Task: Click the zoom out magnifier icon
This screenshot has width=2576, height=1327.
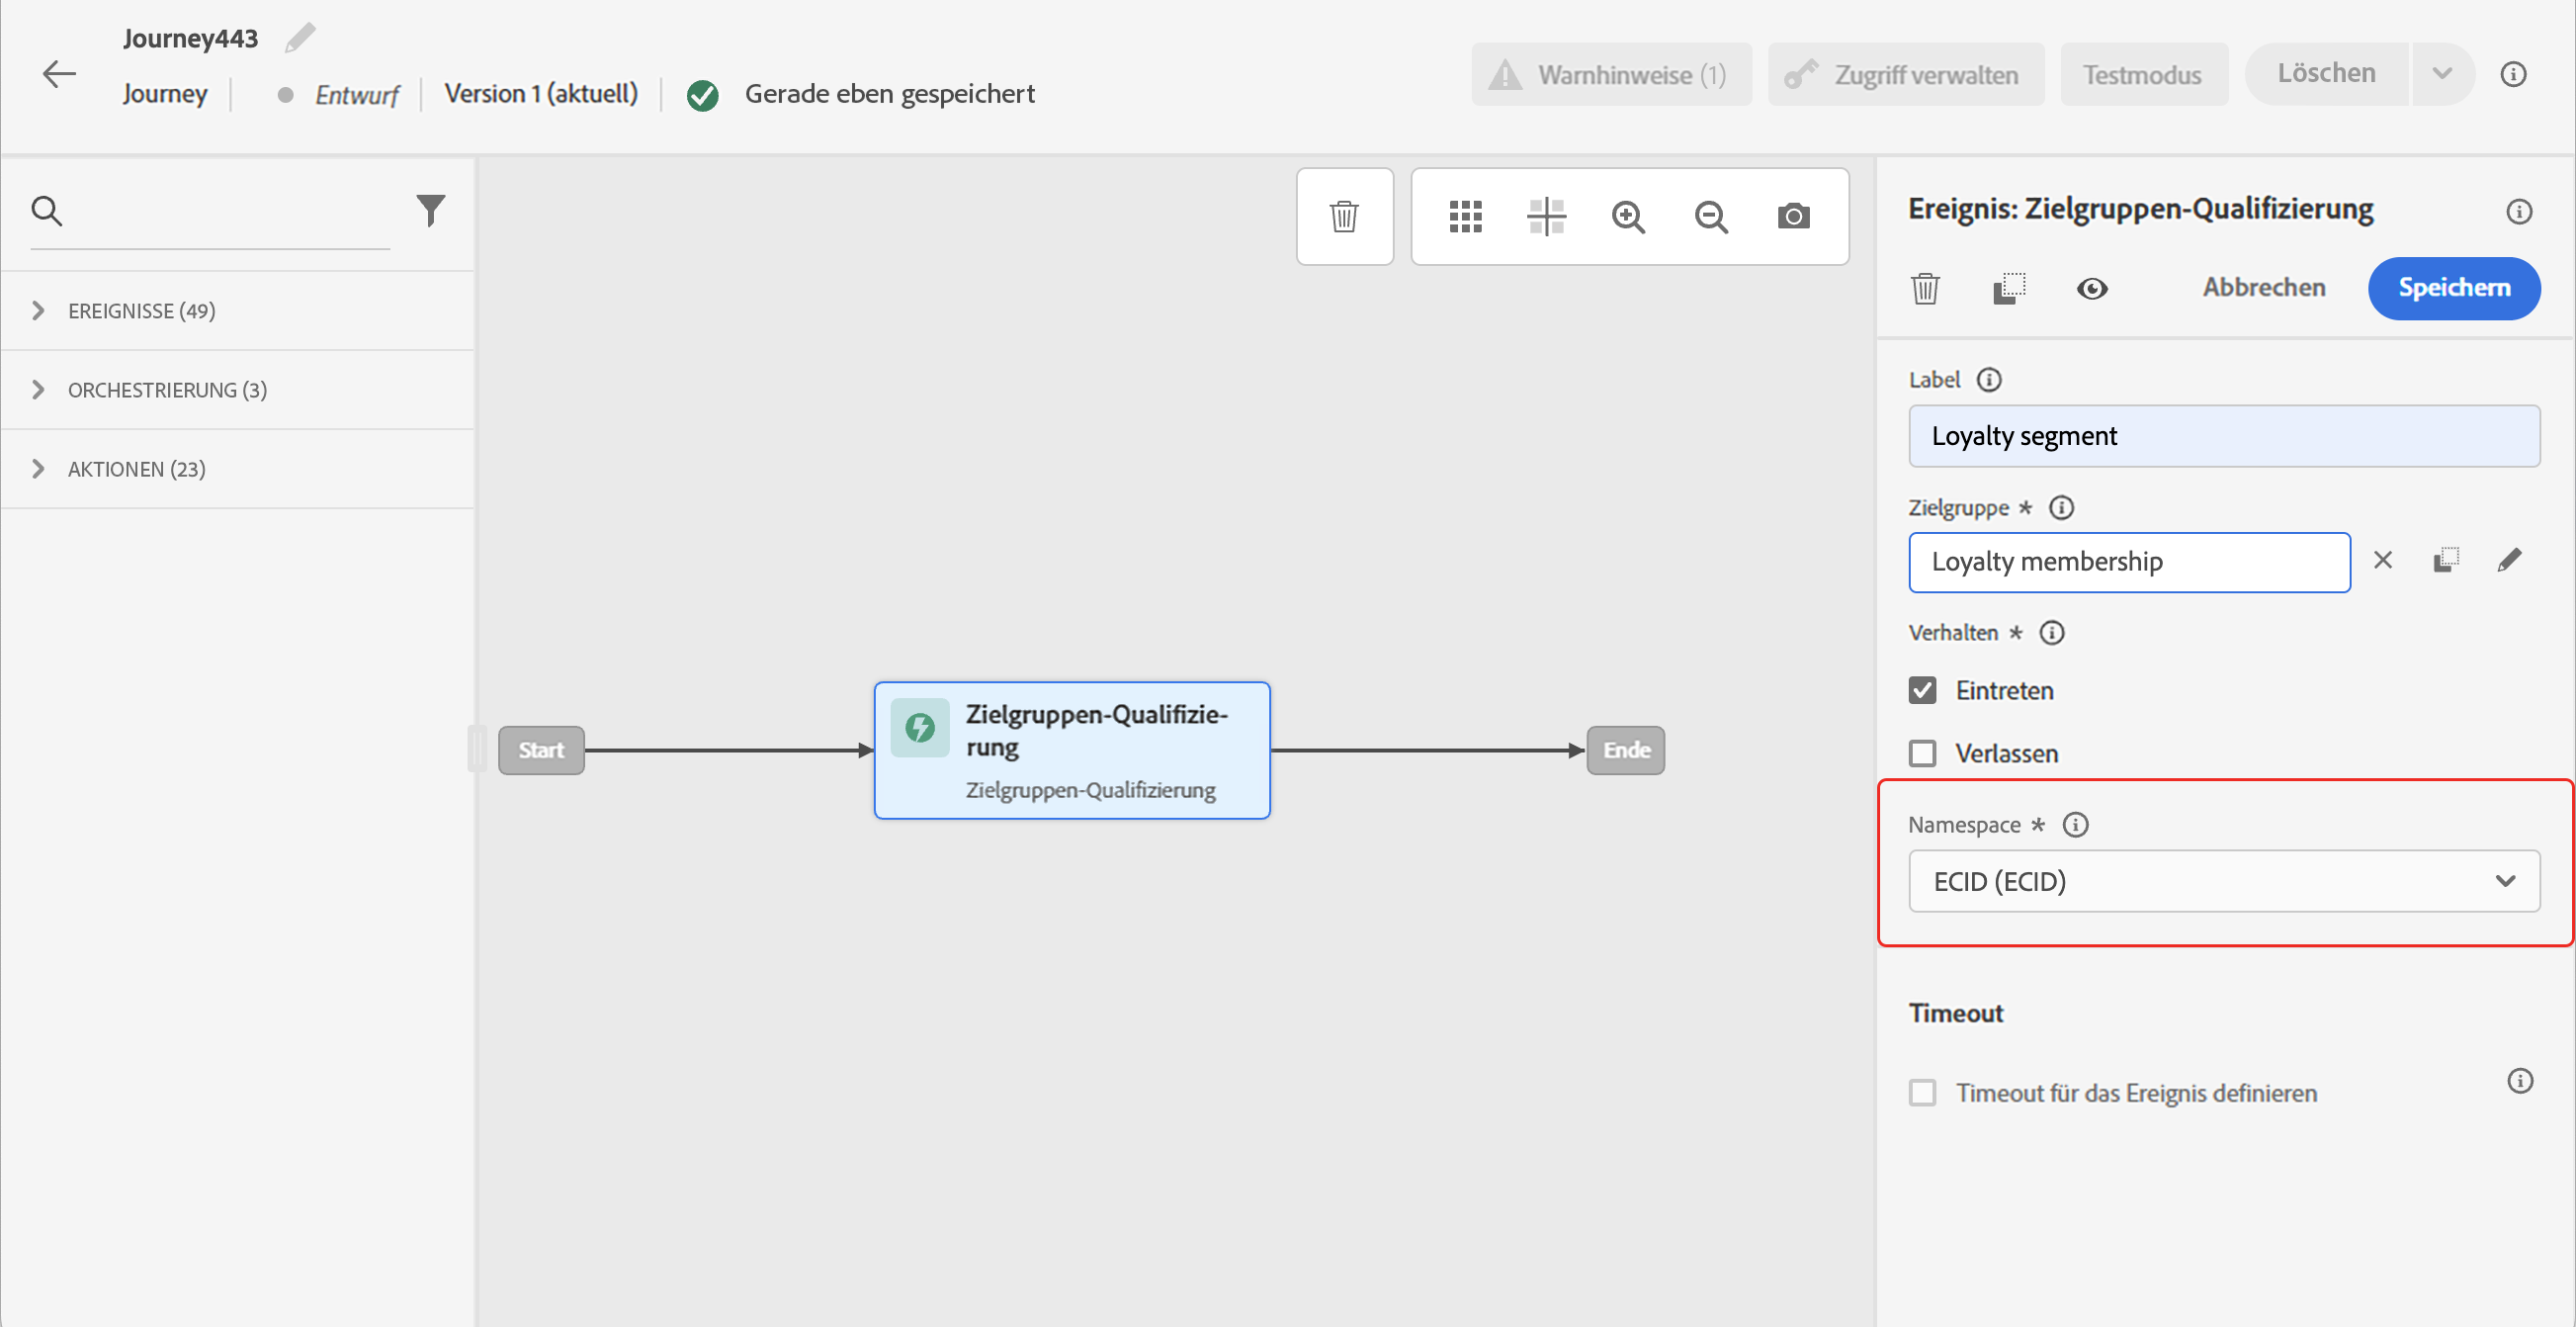Action: 1711,216
